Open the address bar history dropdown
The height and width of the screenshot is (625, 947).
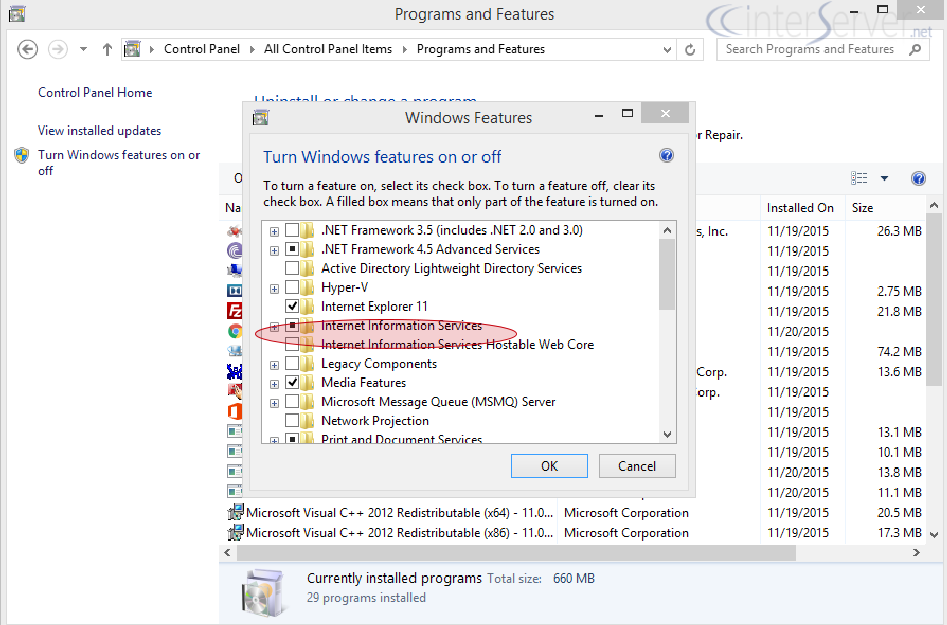pyautogui.click(x=667, y=50)
